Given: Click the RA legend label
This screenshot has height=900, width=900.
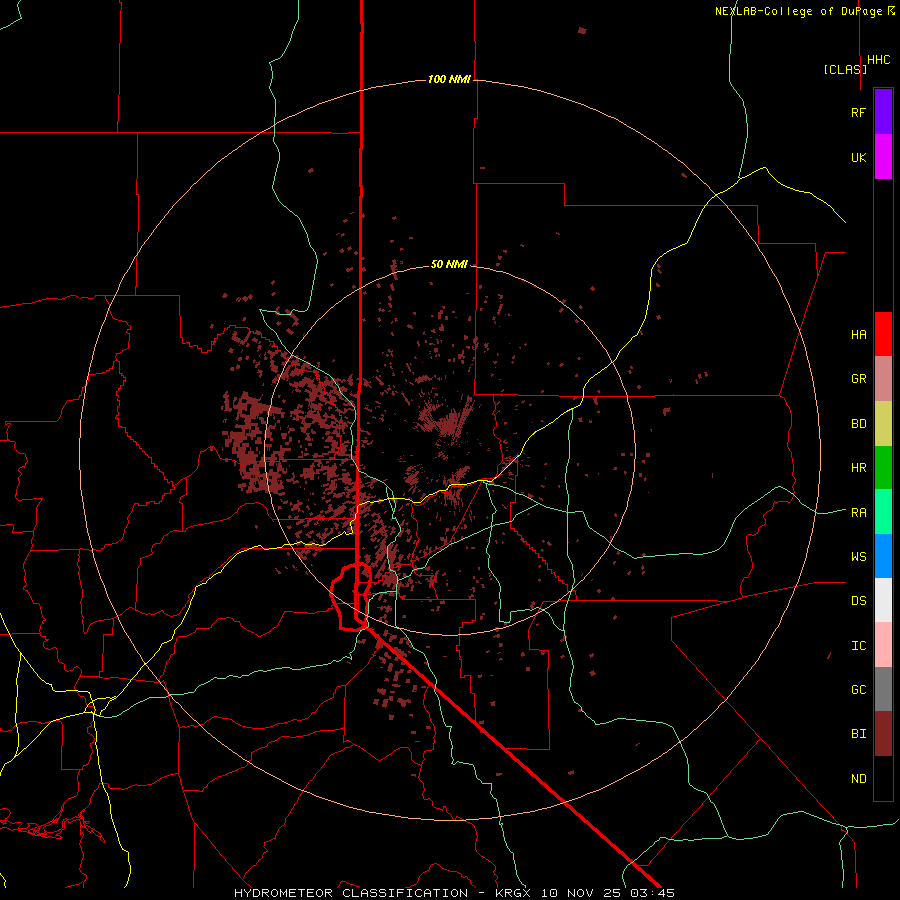Looking at the screenshot, I should tap(858, 513).
